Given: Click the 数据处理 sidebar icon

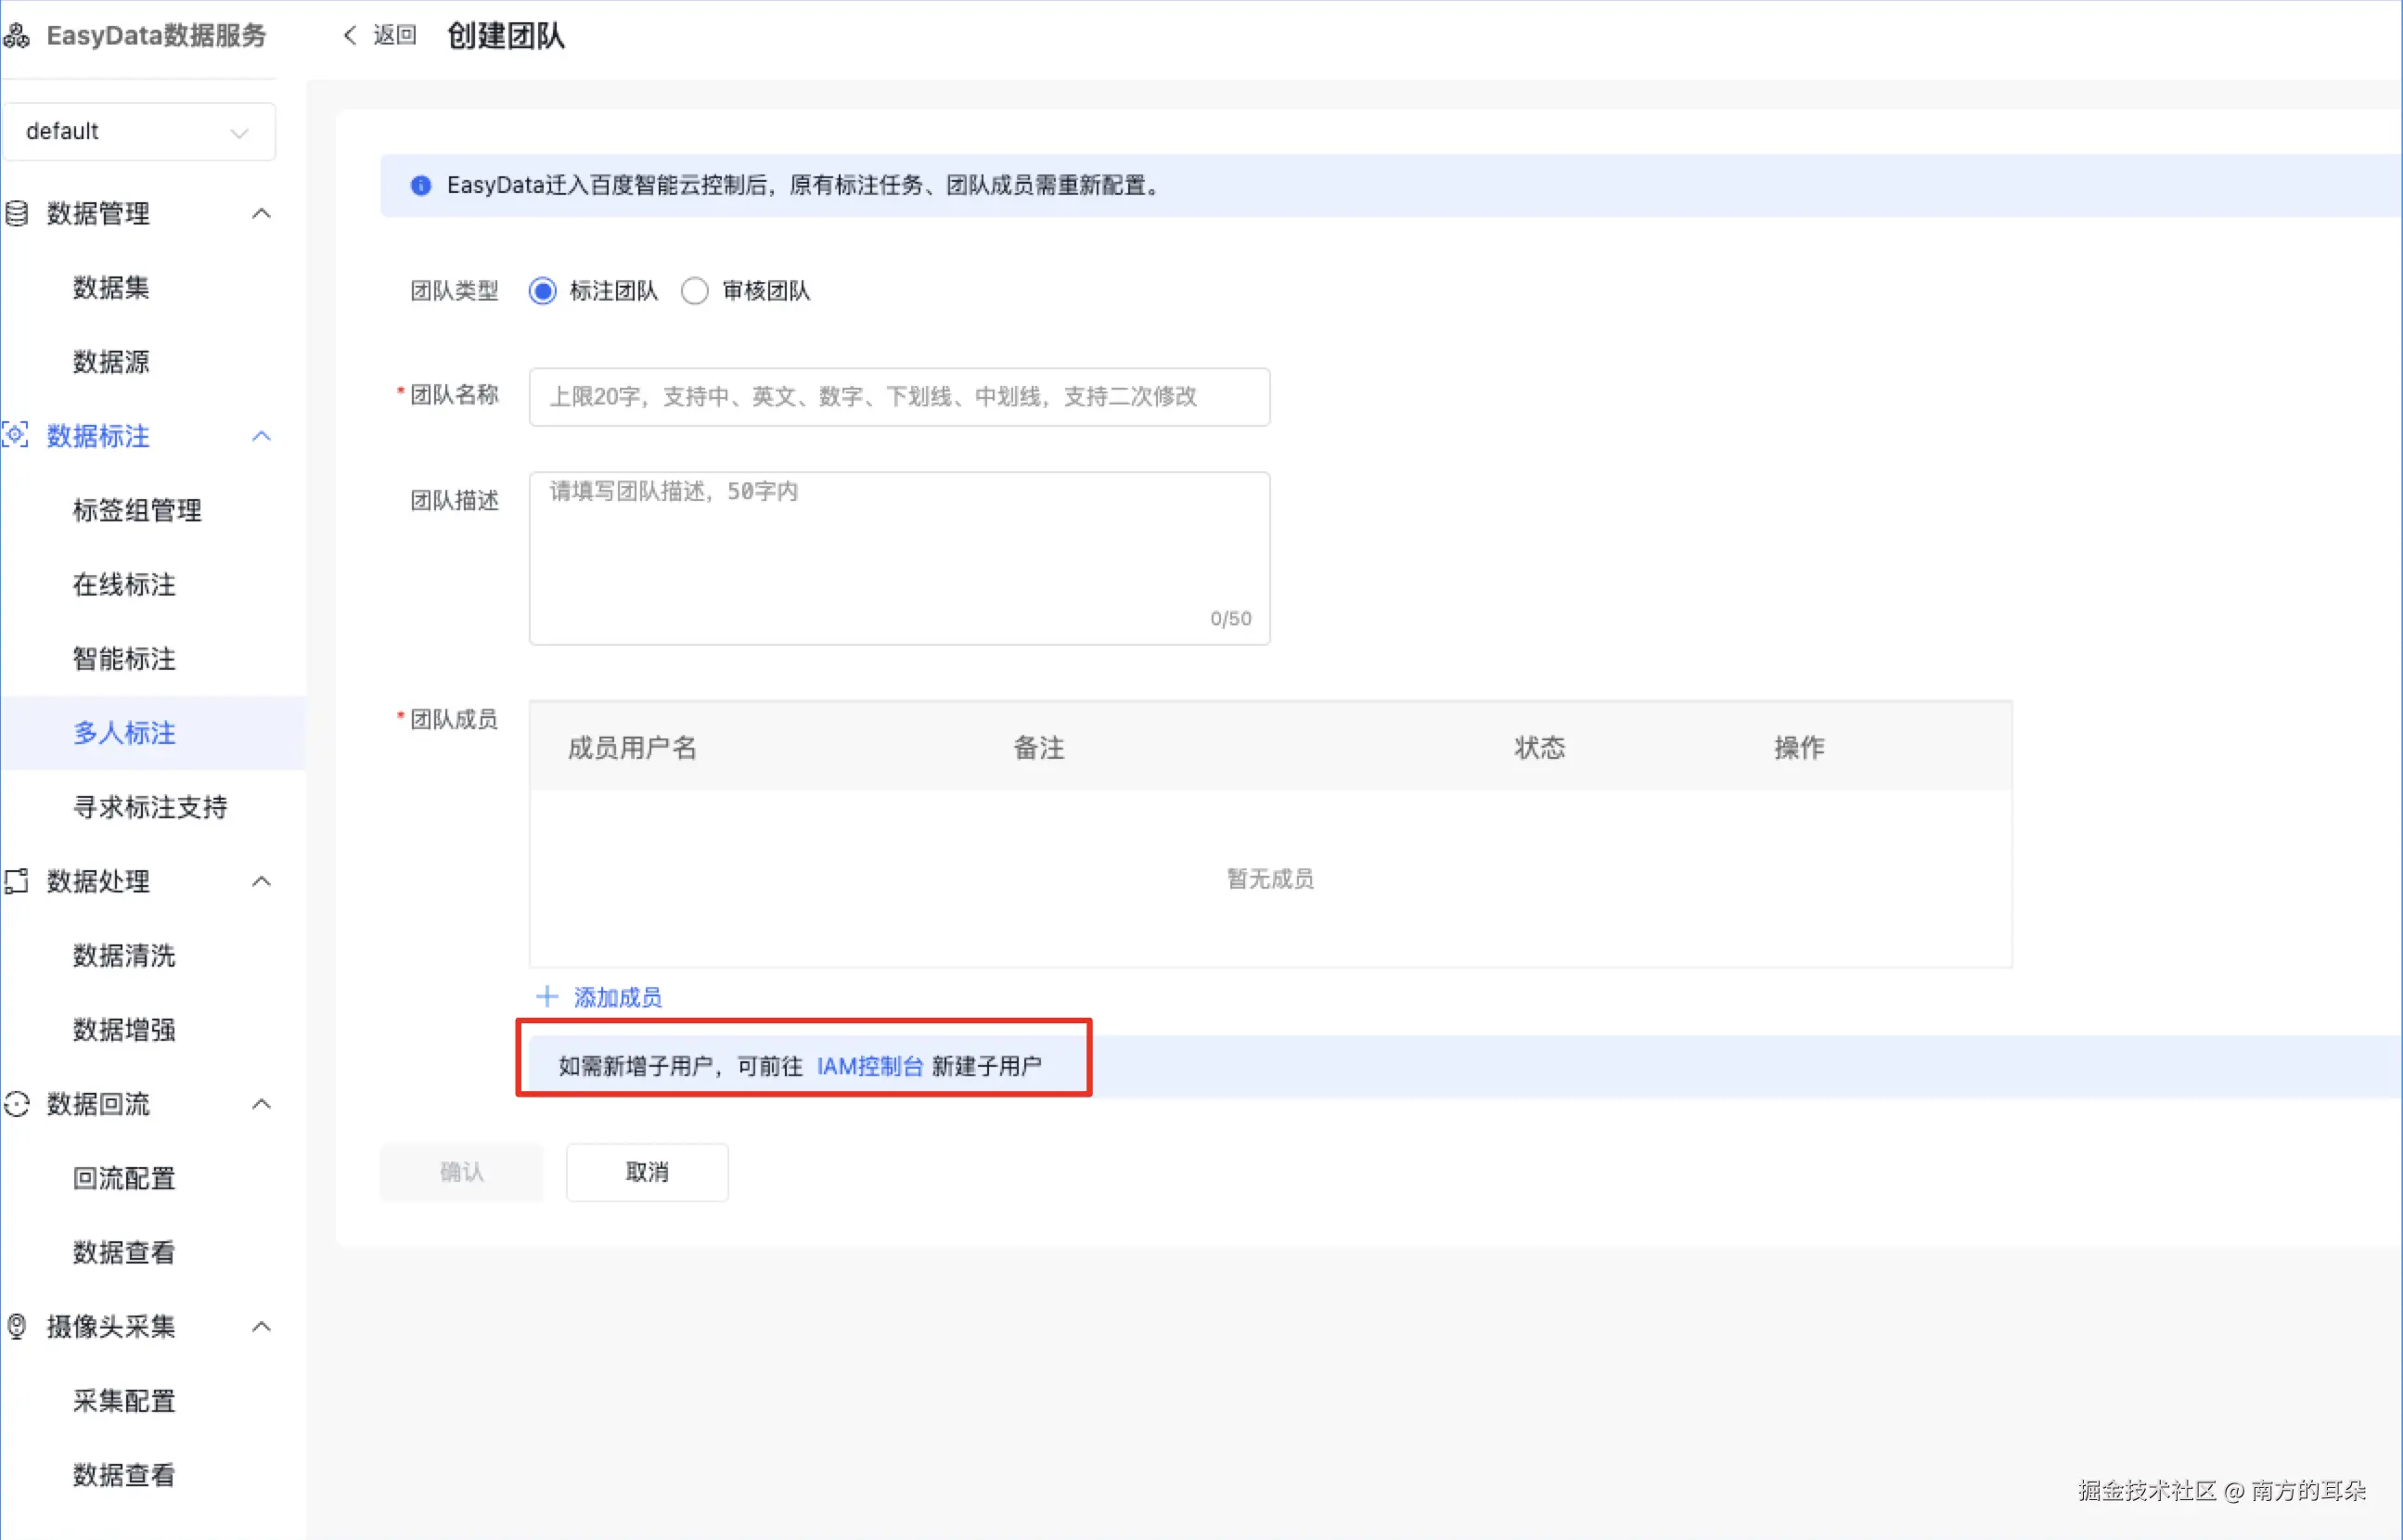Looking at the screenshot, I should coord(17,881).
